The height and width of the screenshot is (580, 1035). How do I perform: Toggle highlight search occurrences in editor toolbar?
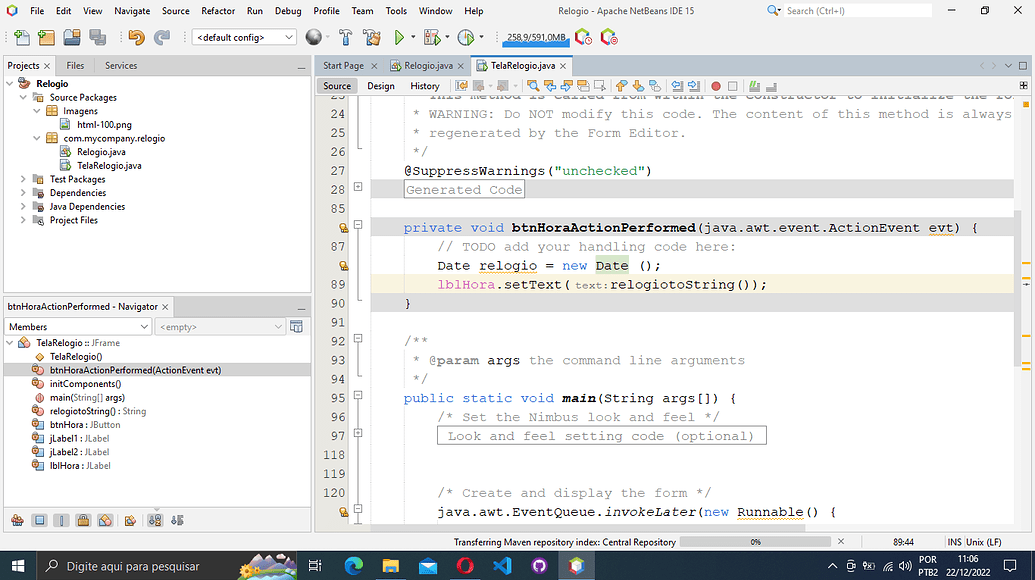(x=534, y=87)
